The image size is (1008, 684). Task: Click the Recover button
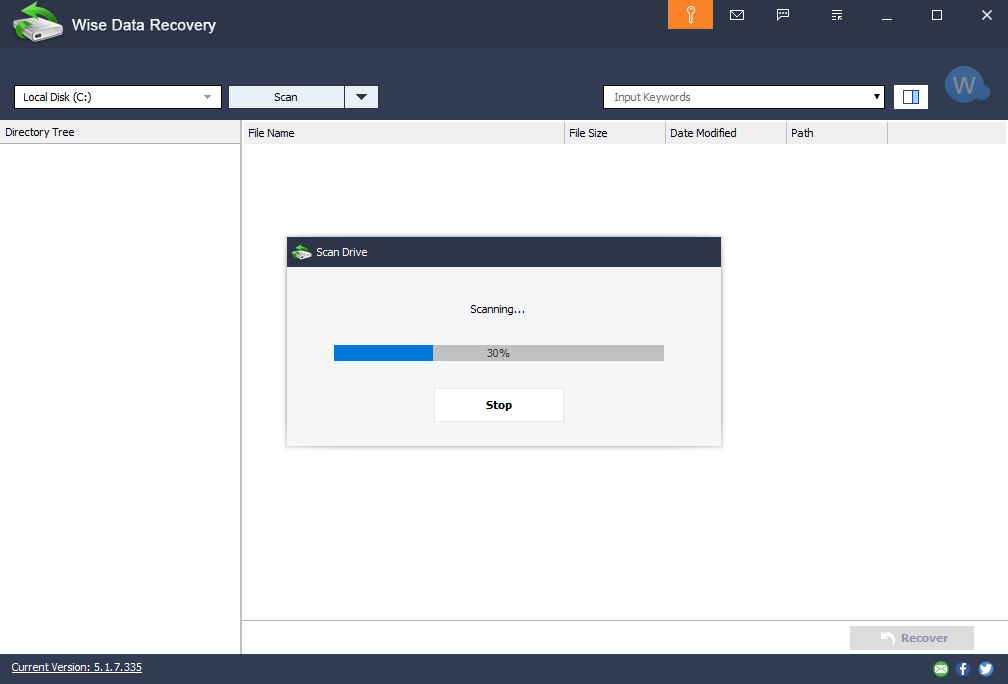pos(912,638)
